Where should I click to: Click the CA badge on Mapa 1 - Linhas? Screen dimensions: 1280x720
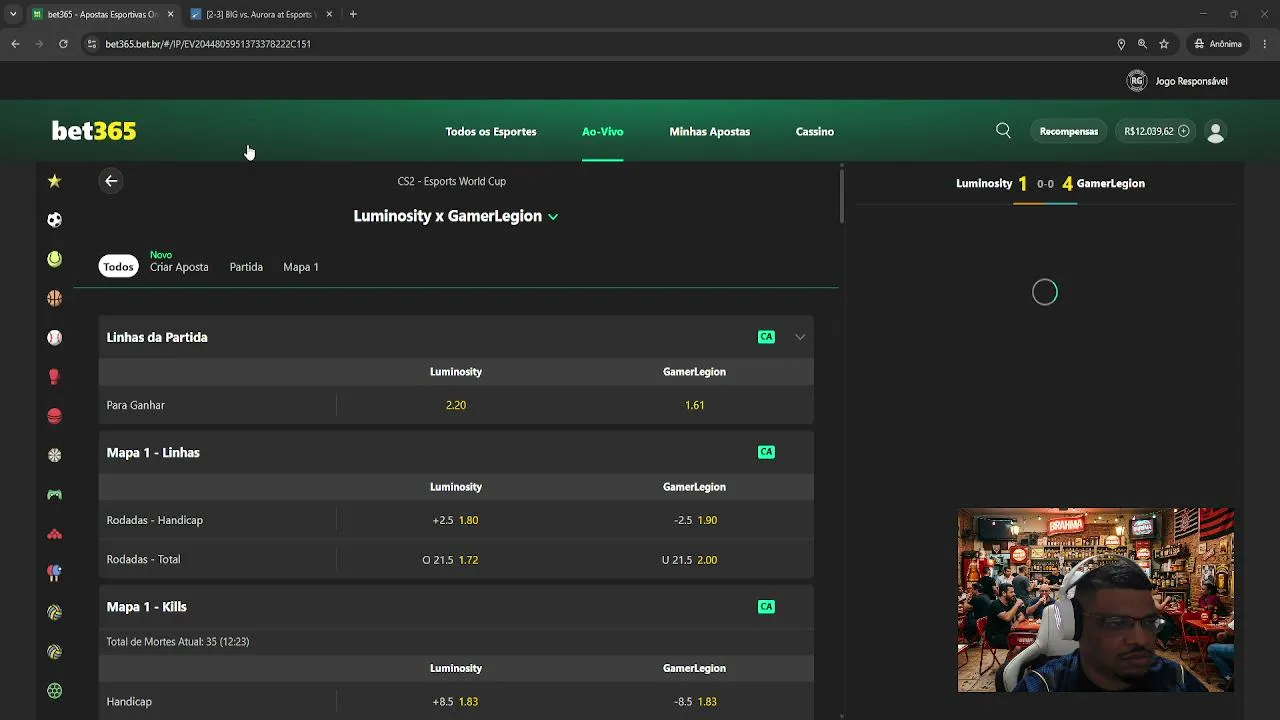(x=766, y=452)
